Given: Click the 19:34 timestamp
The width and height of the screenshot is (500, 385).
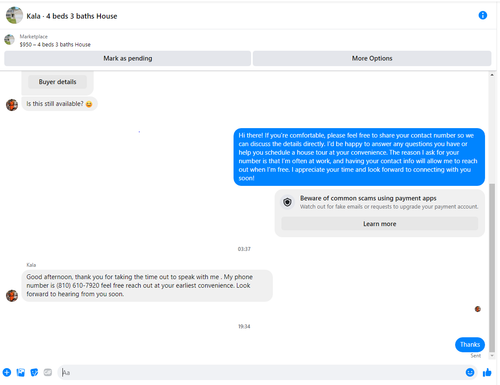Looking at the screenshot, I should click(x=244, y=326).
